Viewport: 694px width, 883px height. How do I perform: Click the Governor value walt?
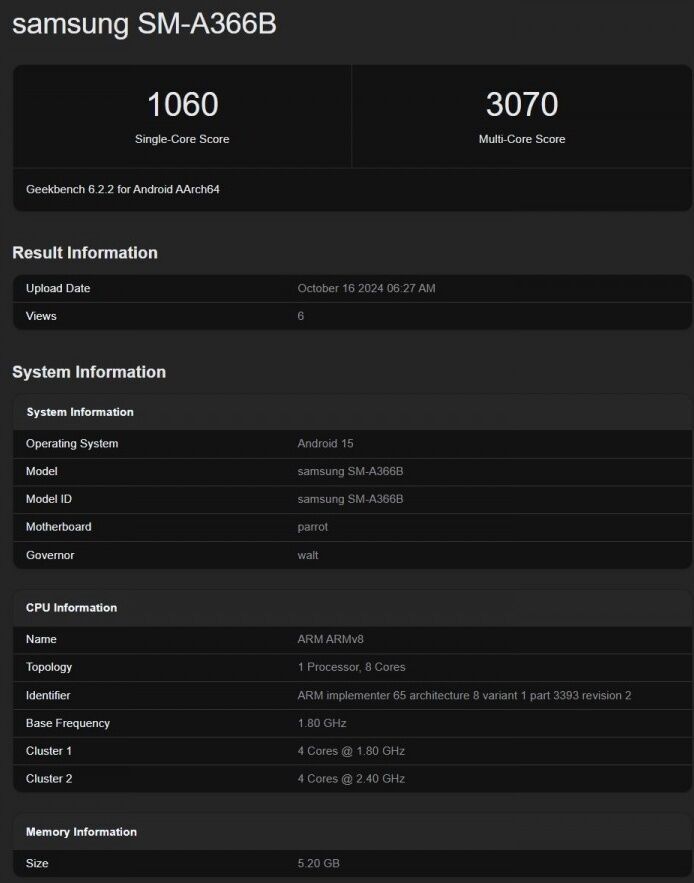pos(308,555)
